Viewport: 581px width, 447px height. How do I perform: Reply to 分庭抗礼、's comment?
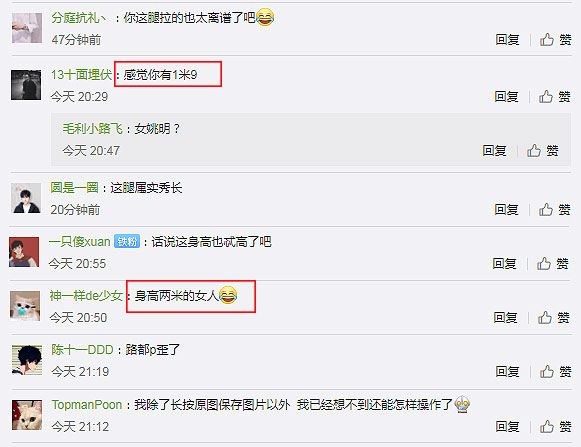coord(507,39)
